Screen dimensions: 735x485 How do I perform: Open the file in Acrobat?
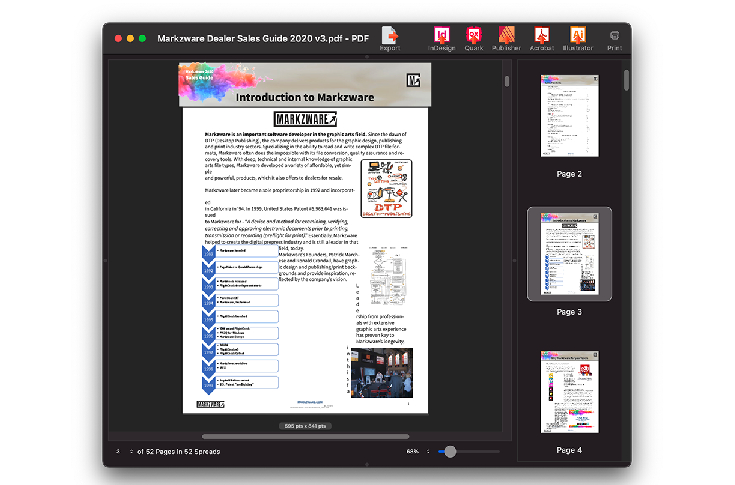542,39
